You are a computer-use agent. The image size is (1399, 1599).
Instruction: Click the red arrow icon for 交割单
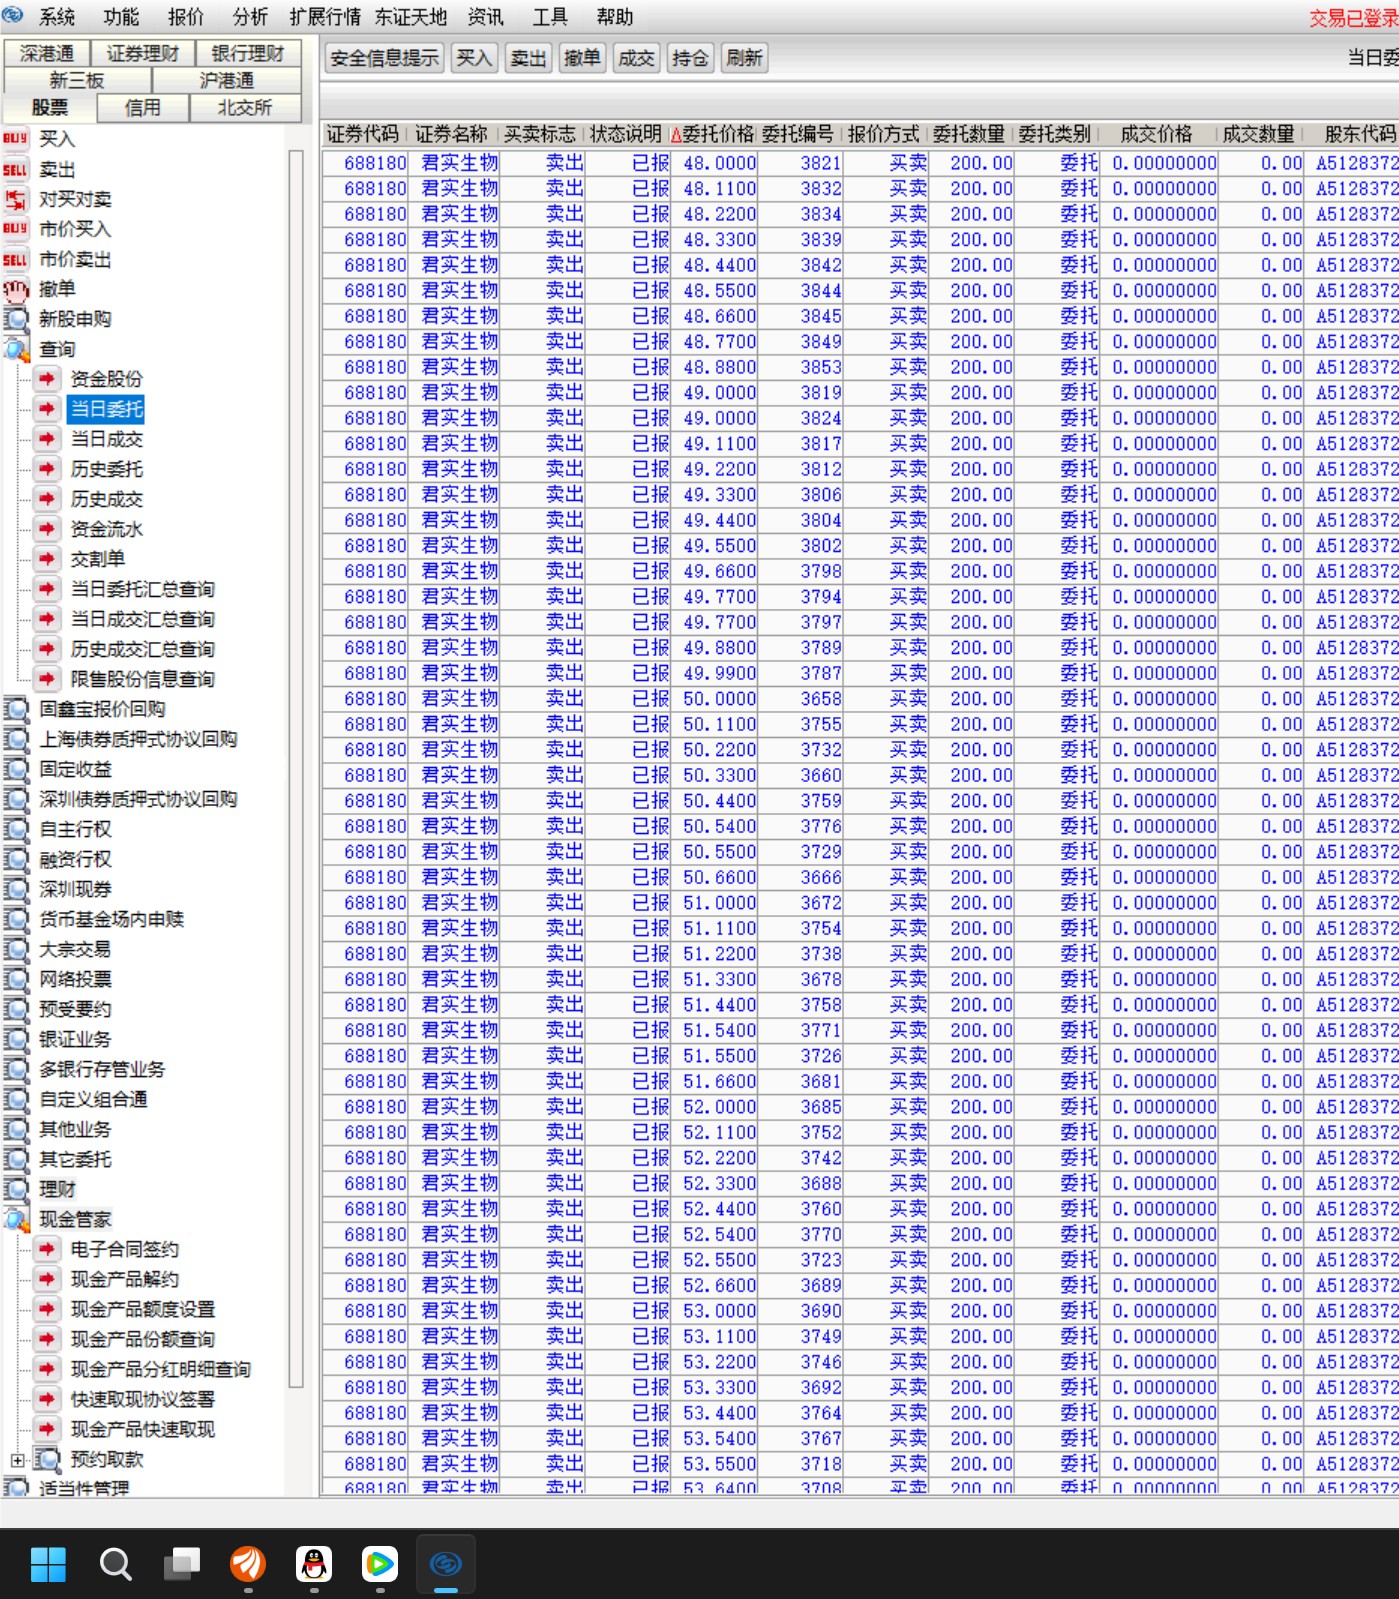pyautogui.click(x=47, y=559)
